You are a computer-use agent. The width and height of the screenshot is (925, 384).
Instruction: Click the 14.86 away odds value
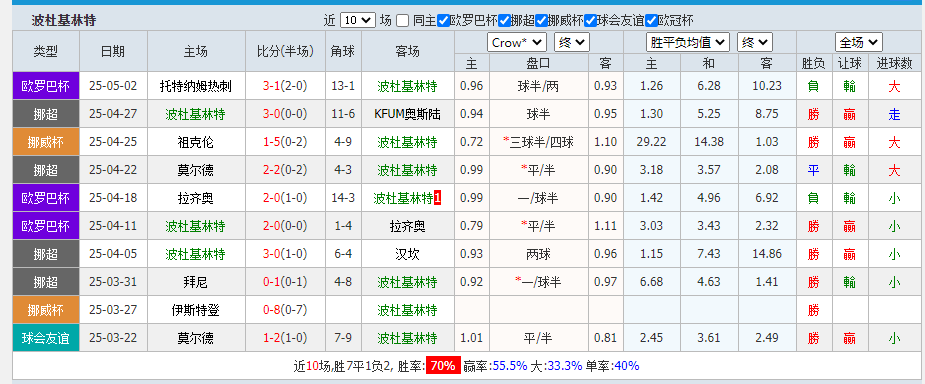point(767,254)
